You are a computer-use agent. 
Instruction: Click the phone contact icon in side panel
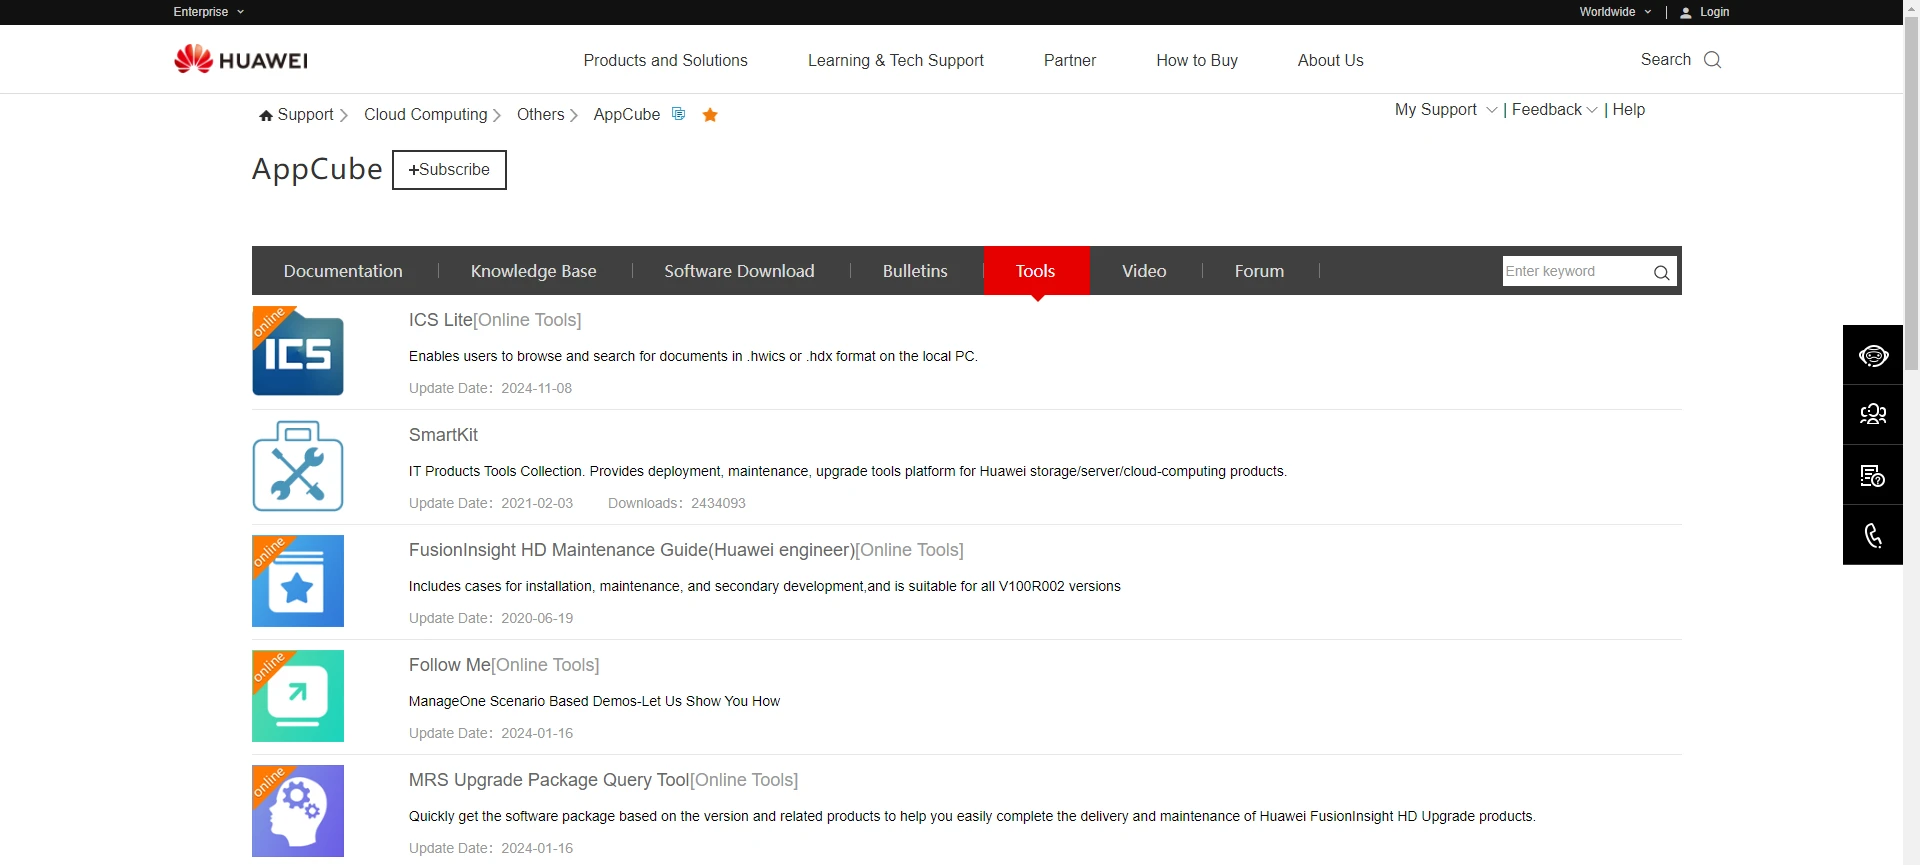(x=1873, y=535)
